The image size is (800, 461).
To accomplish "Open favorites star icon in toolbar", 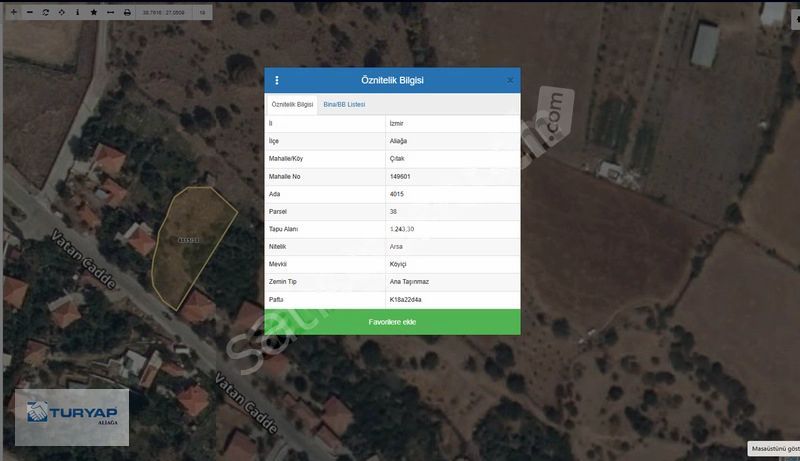I will tap(94, 12).
